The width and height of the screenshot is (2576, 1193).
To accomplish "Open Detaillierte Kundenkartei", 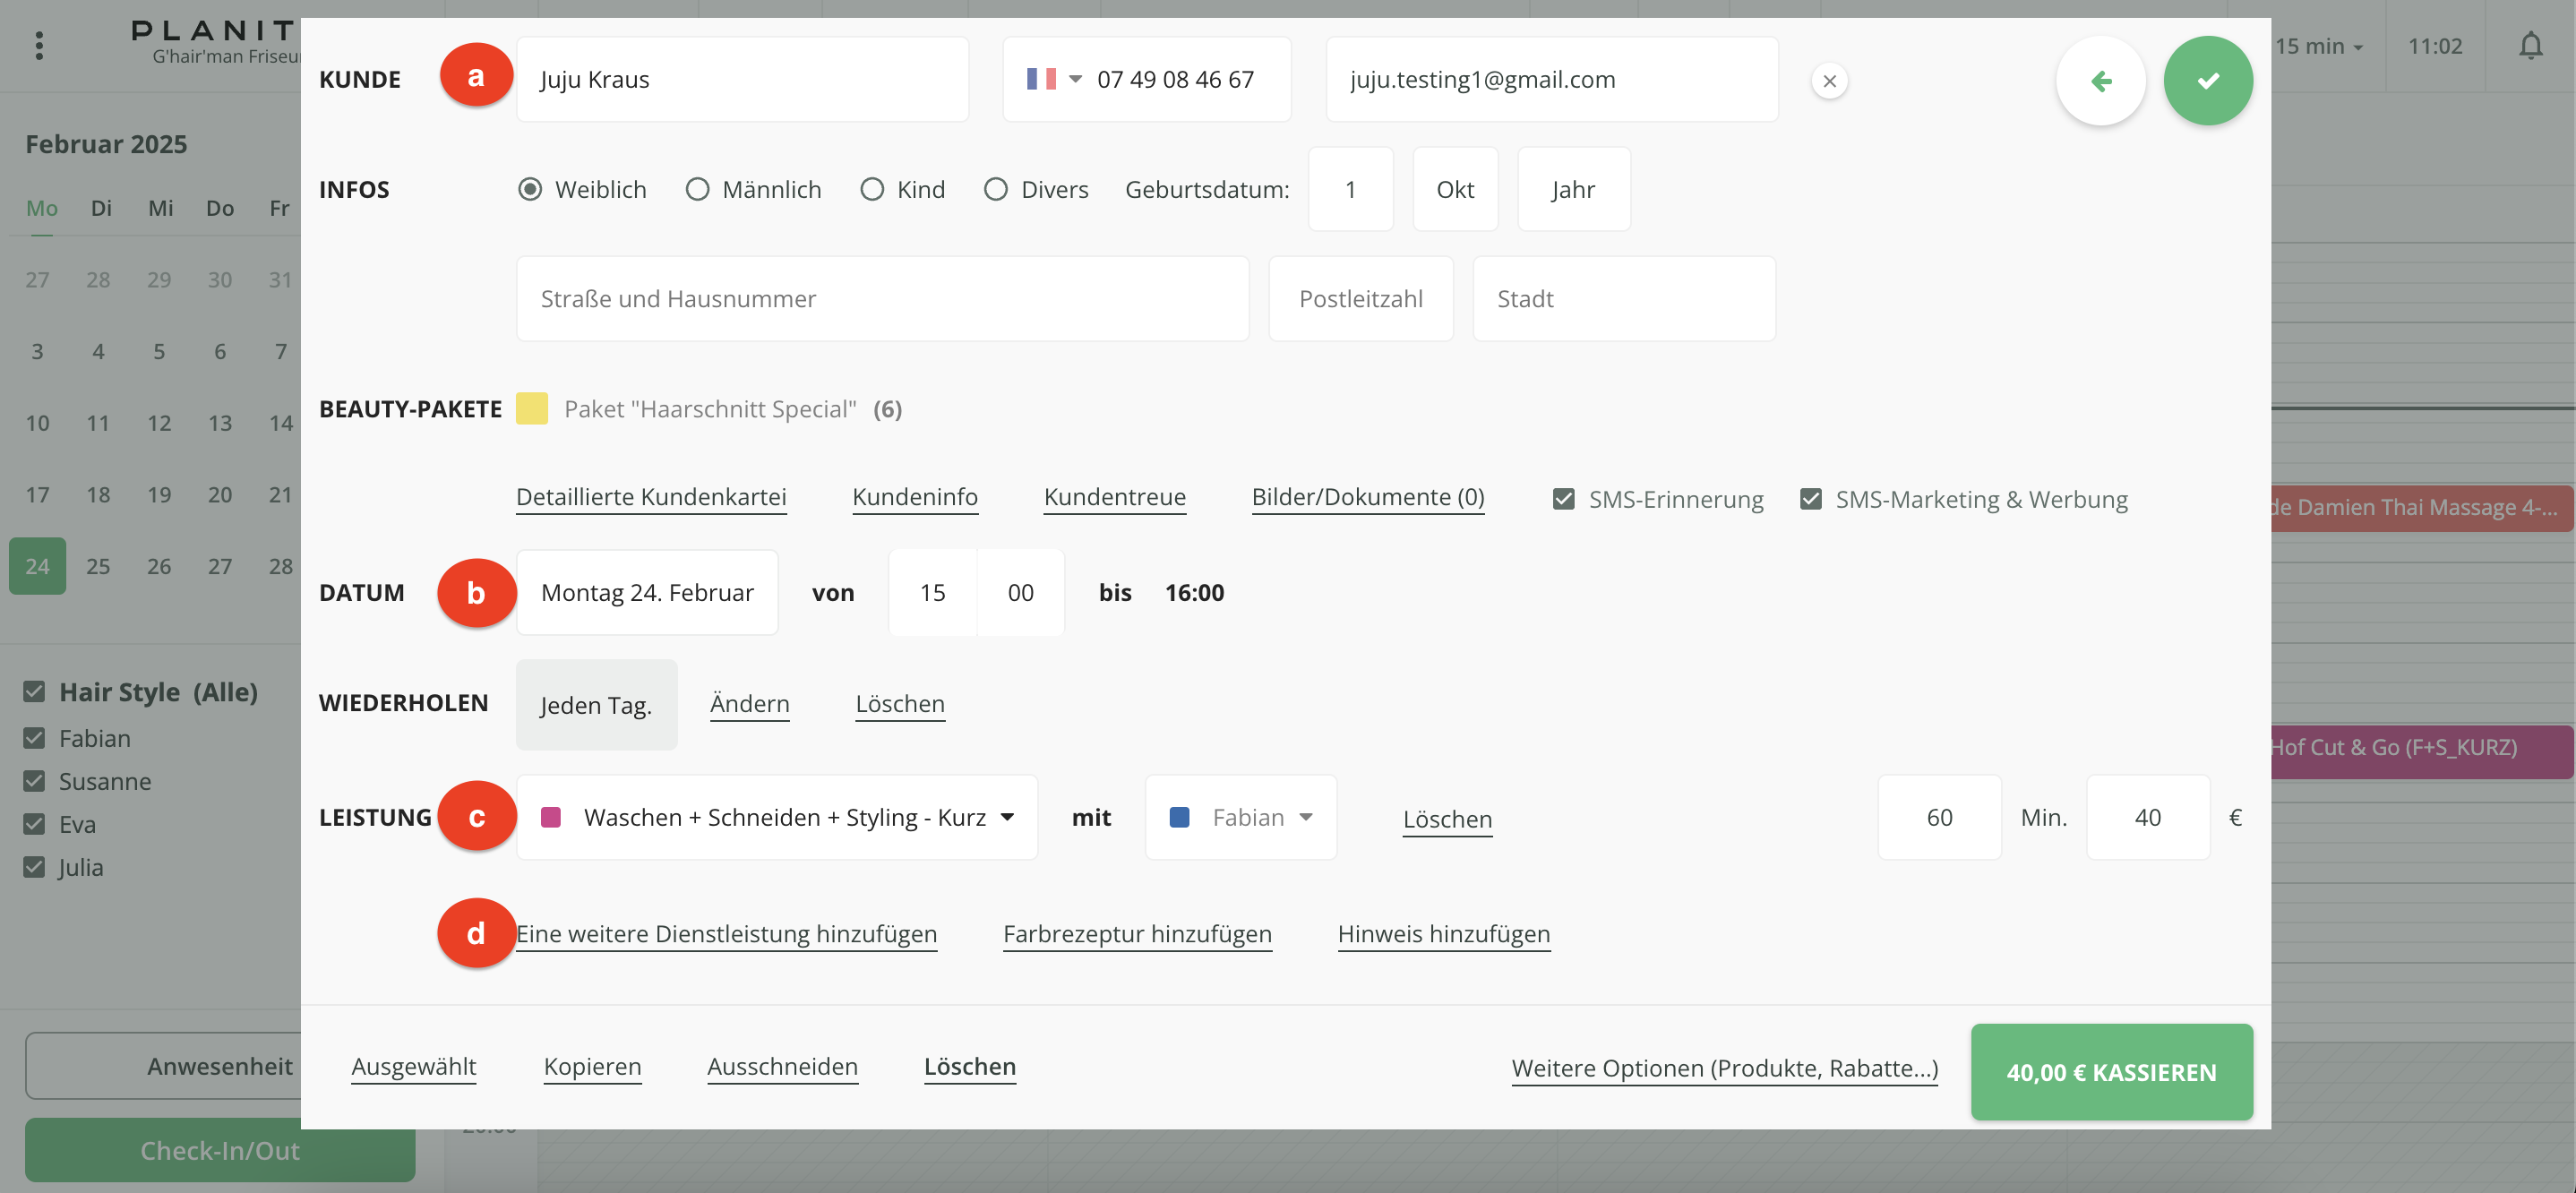I will tap(651, 497).
